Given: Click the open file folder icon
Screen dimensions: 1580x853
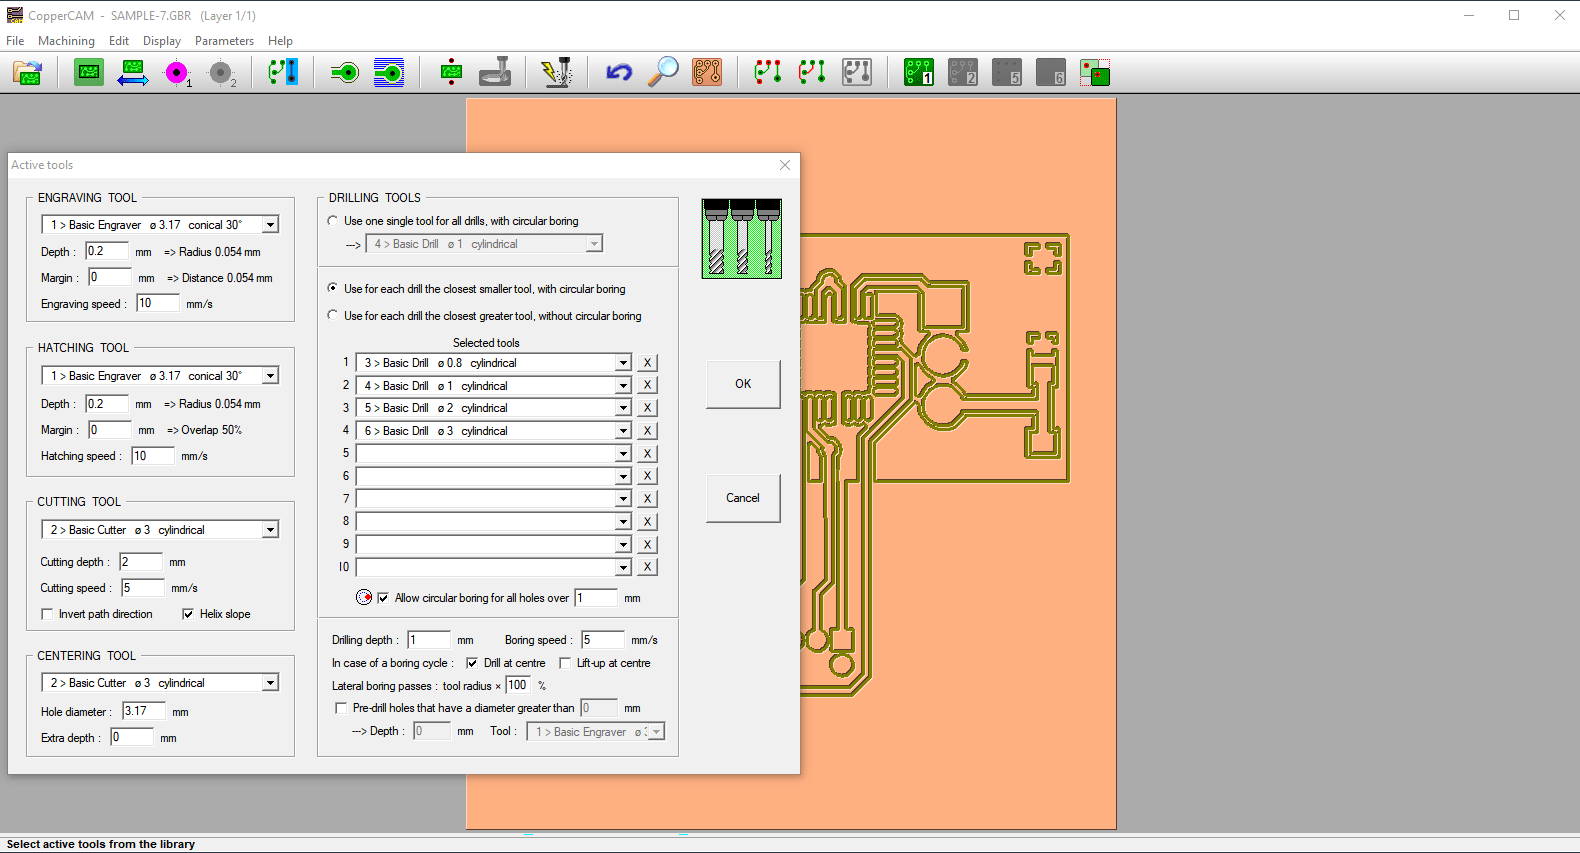Looking at the screenshot, I should pyautogui.click(x=28, y=73).
